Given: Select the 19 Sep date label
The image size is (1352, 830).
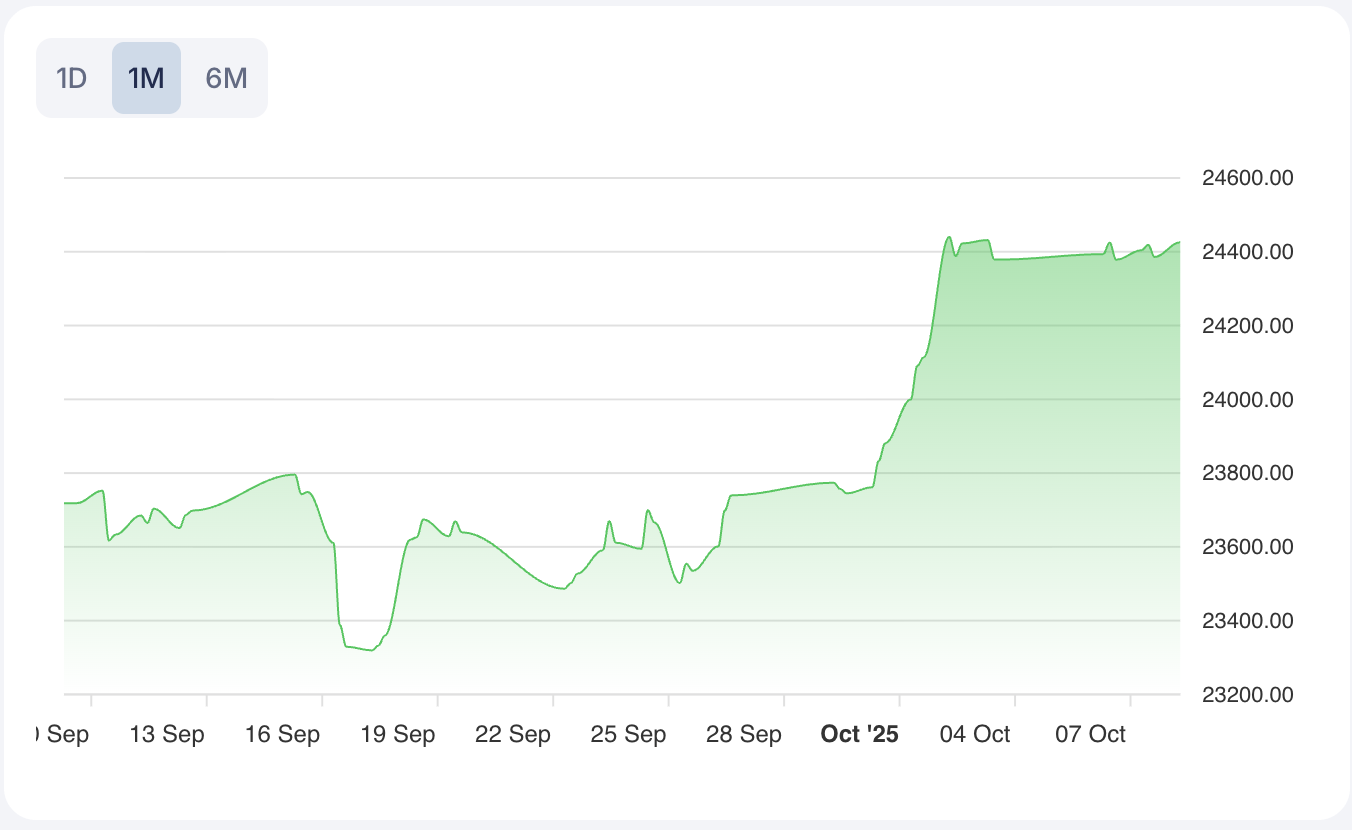Looking at the screenshot, I should (x=398, y=735).
